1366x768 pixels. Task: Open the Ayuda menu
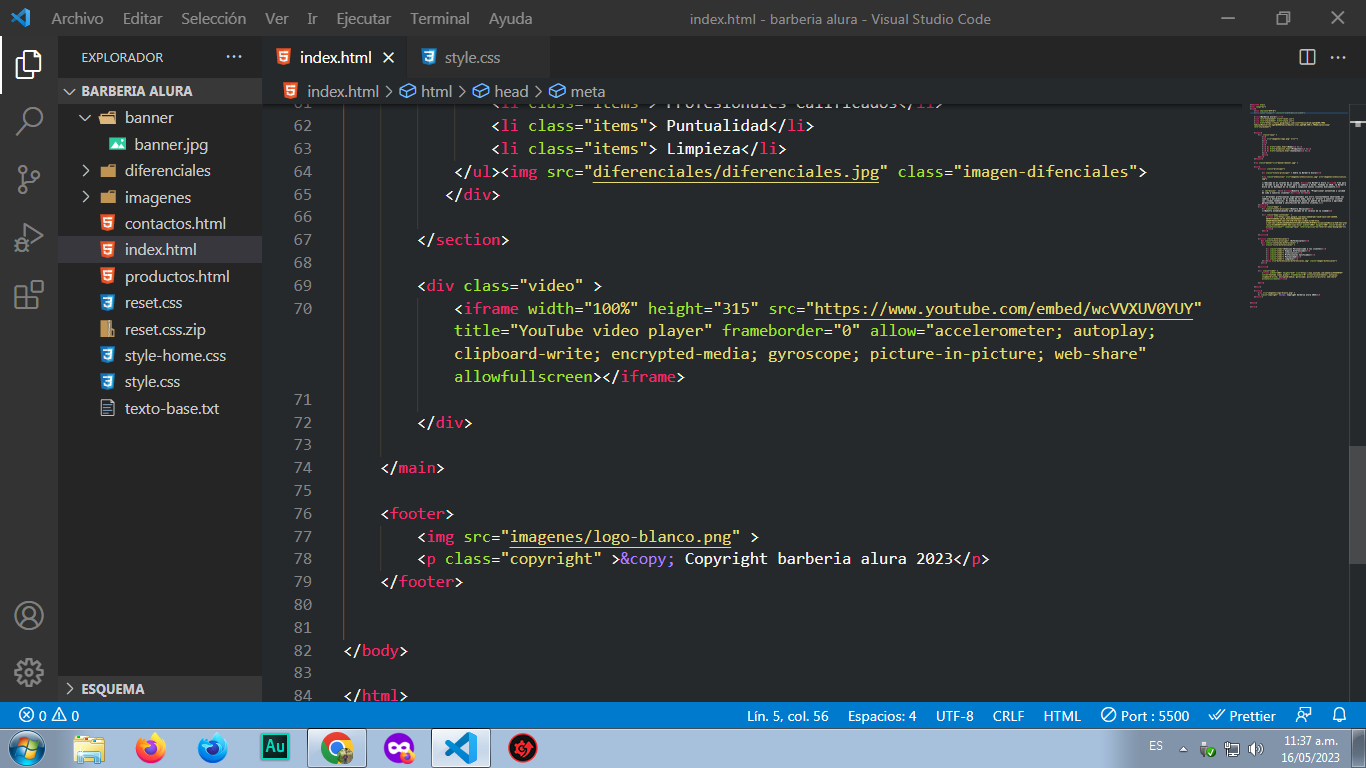pos(510,18)
